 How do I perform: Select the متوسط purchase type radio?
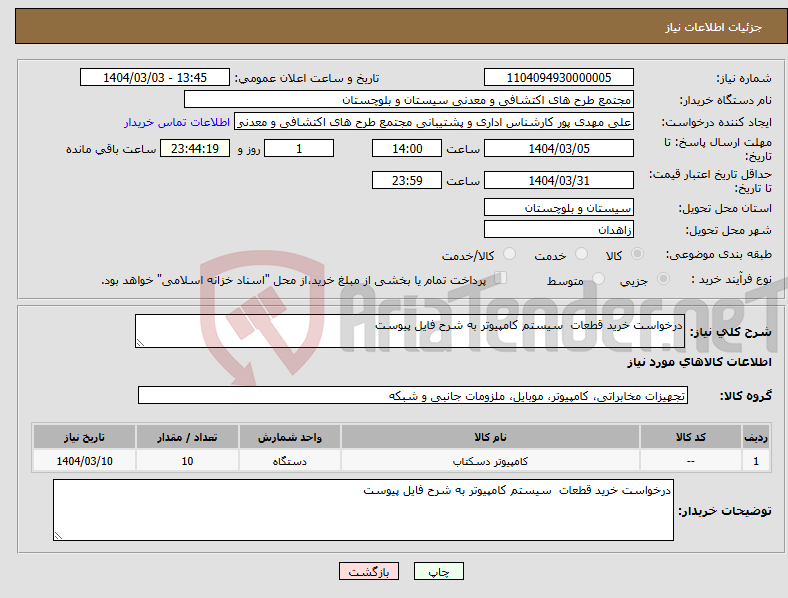pyautogui.click(x=598, y=279)
